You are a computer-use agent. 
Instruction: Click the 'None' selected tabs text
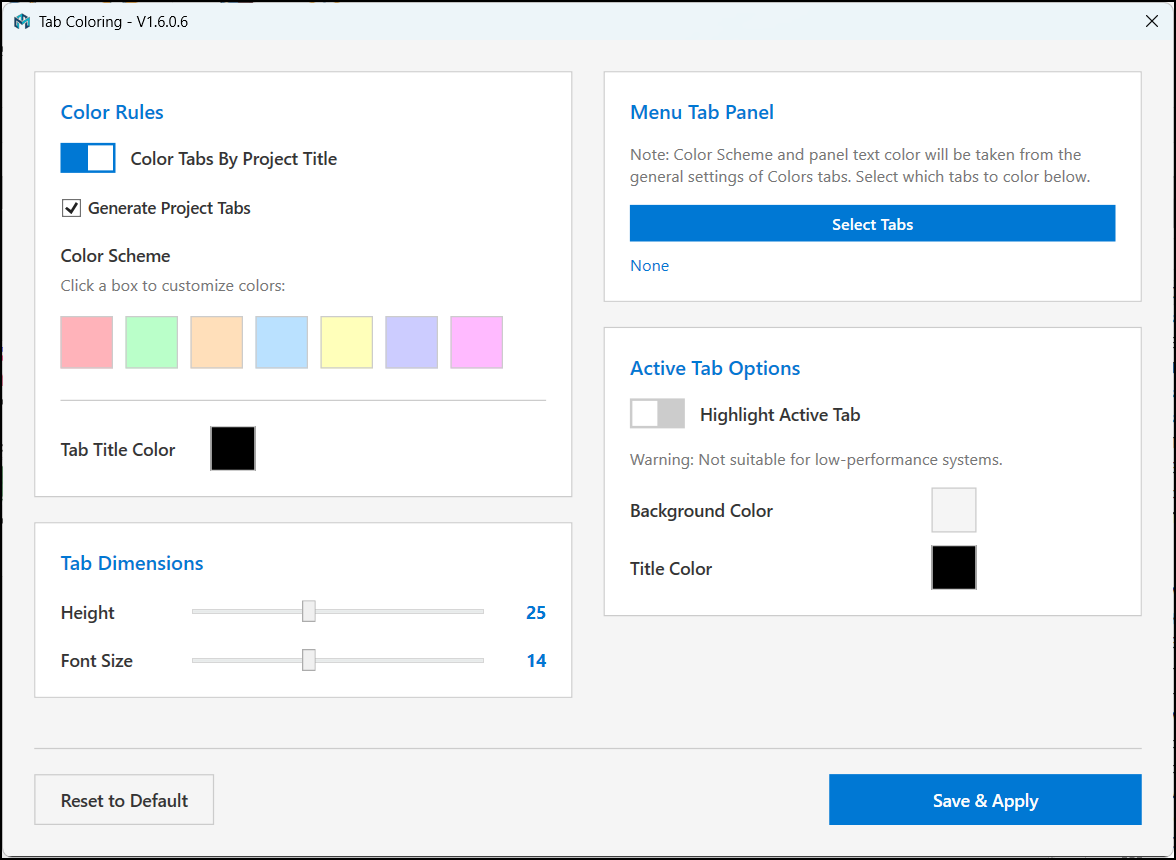tap(650, 265)
